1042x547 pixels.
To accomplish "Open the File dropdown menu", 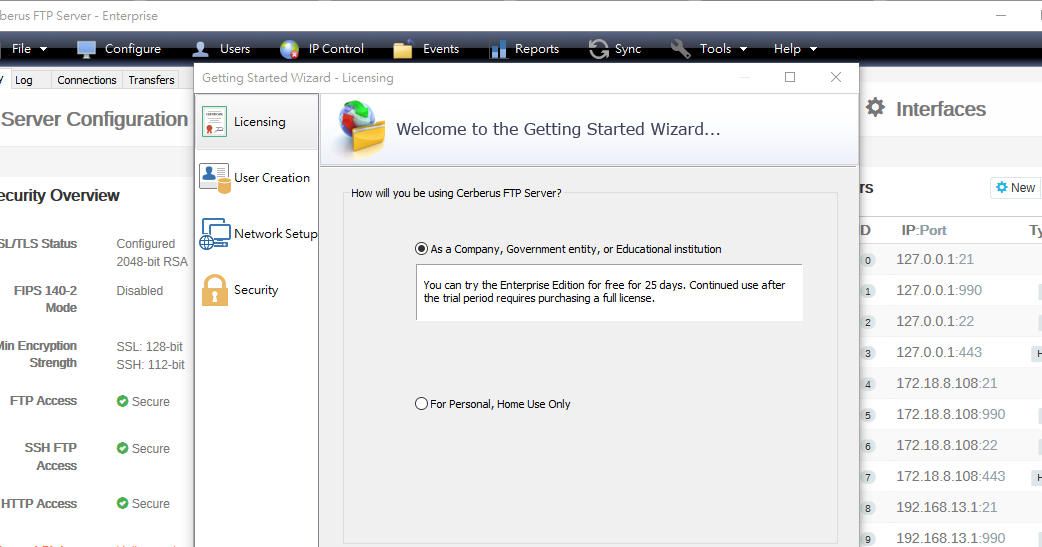I will (x=29, y=49).
